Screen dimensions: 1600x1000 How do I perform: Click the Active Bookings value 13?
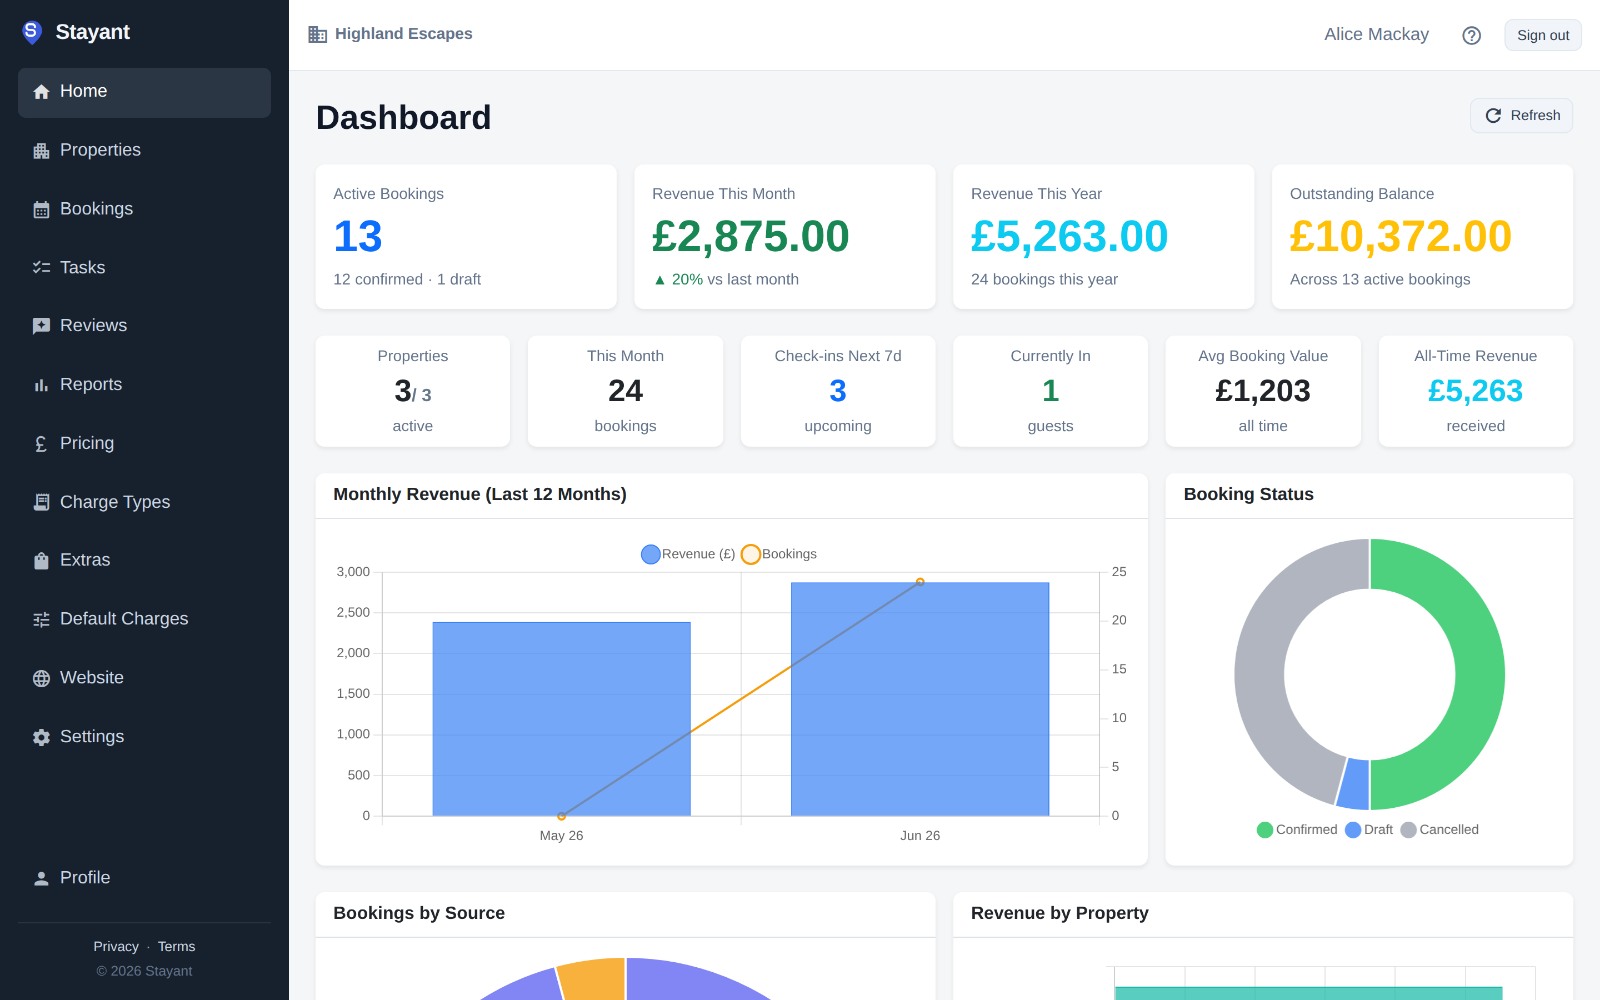[x=358, y=237]
